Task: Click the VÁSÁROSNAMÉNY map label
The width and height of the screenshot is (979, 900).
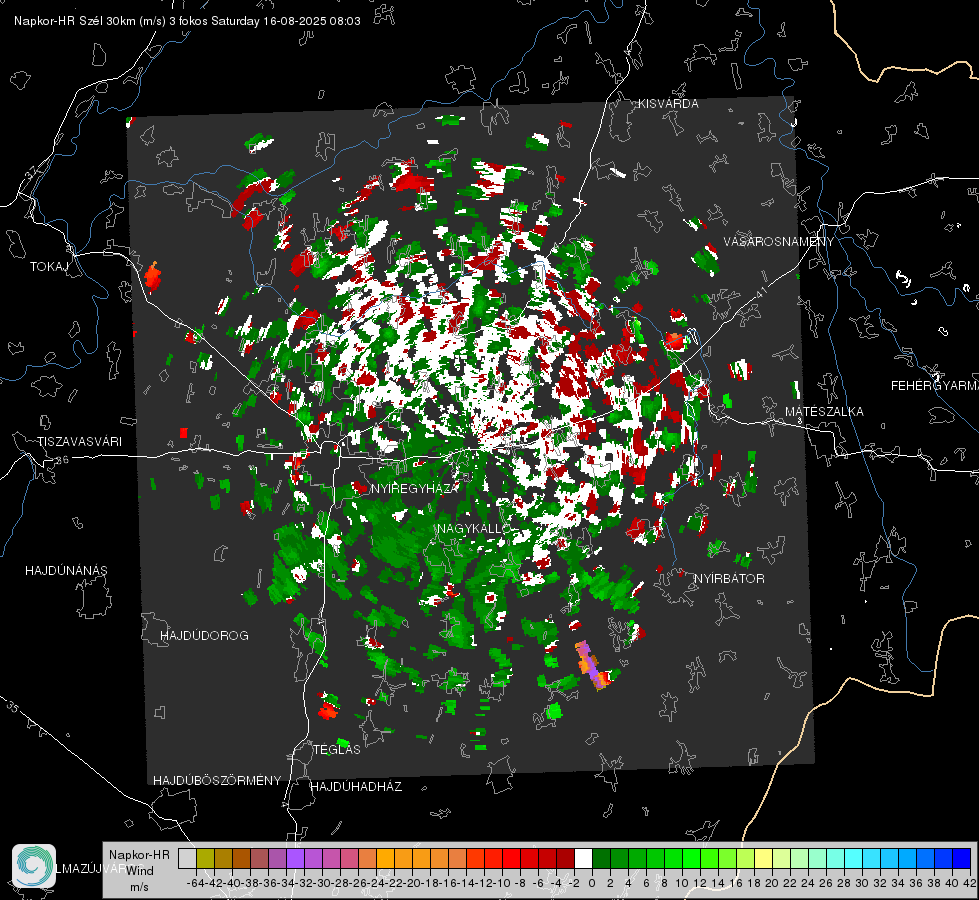Action: (779, 242)
